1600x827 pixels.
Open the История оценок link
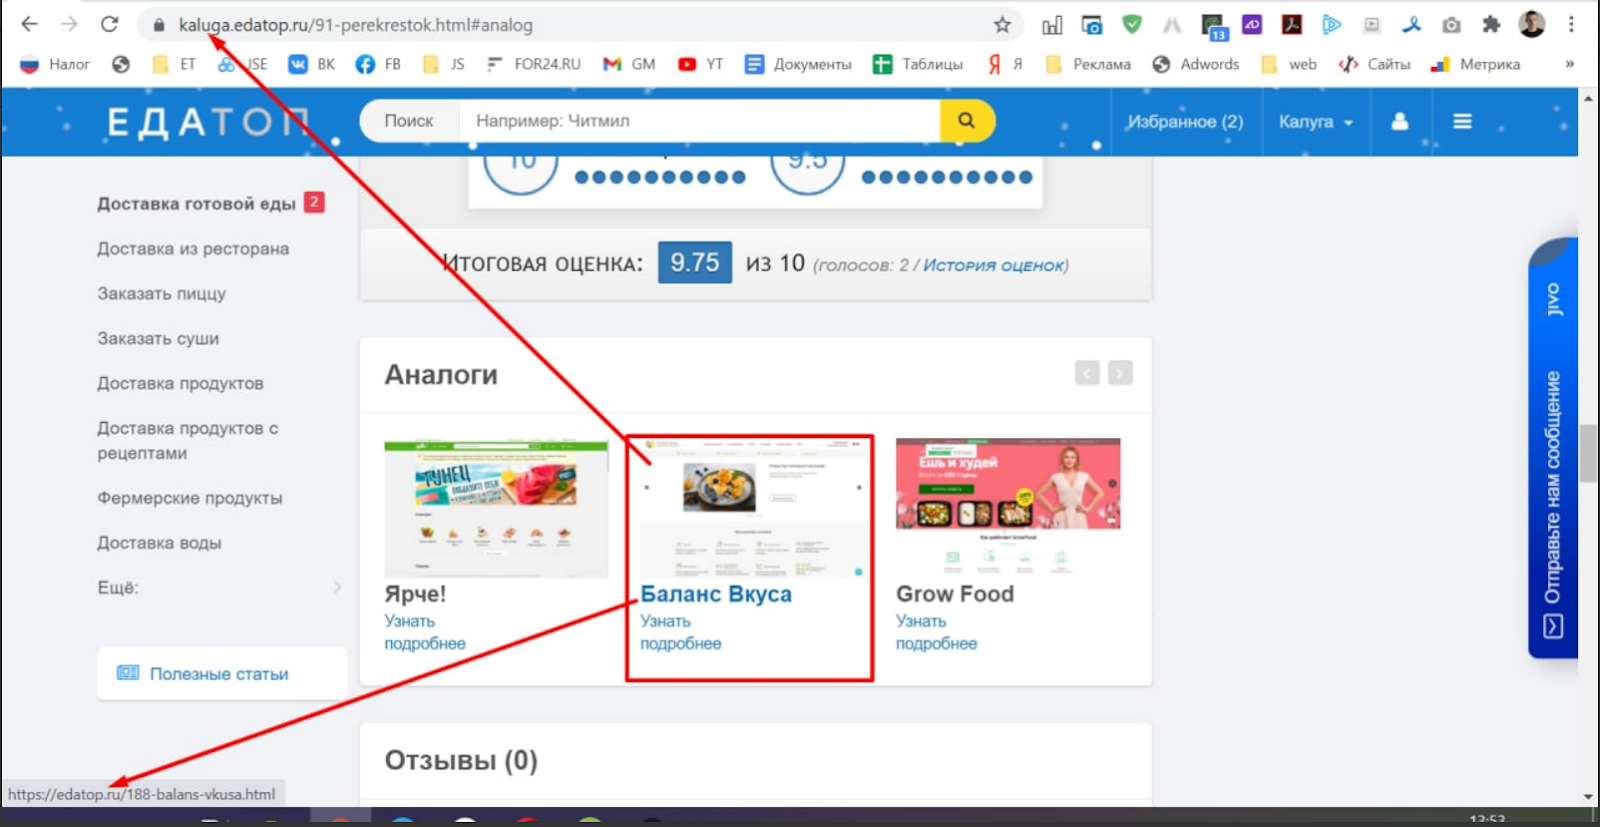[994, 266]
